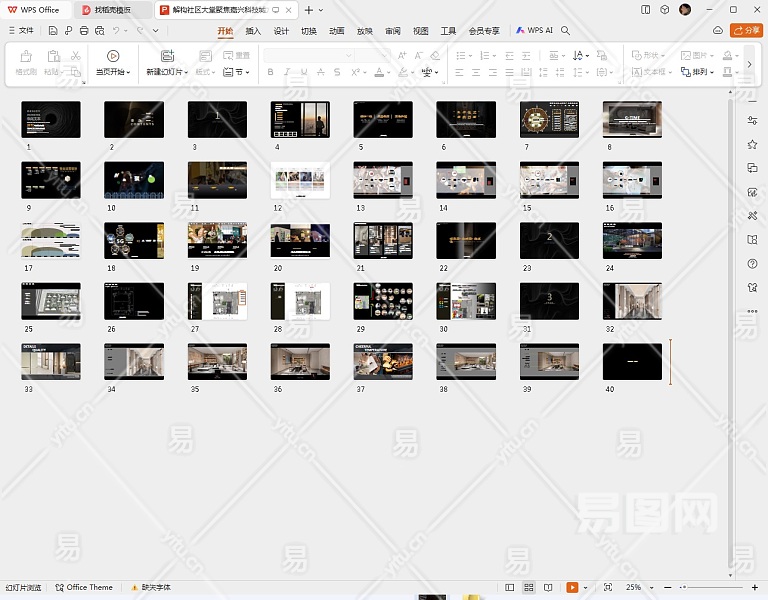Screen dimensions: 768x600
Task: Select slide thumbnail number 40
Action: (632, 362)
